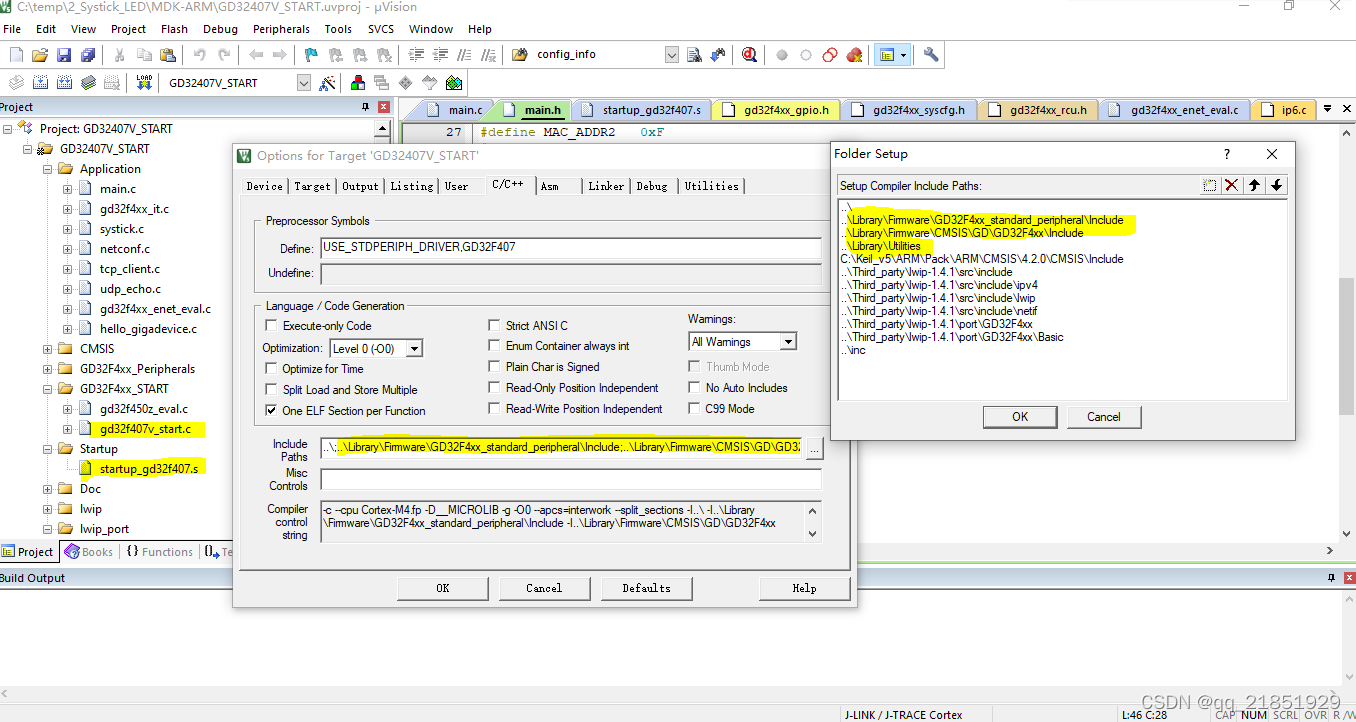Expand the Doc folder node
1356x722 pixels.
[47, 489]
